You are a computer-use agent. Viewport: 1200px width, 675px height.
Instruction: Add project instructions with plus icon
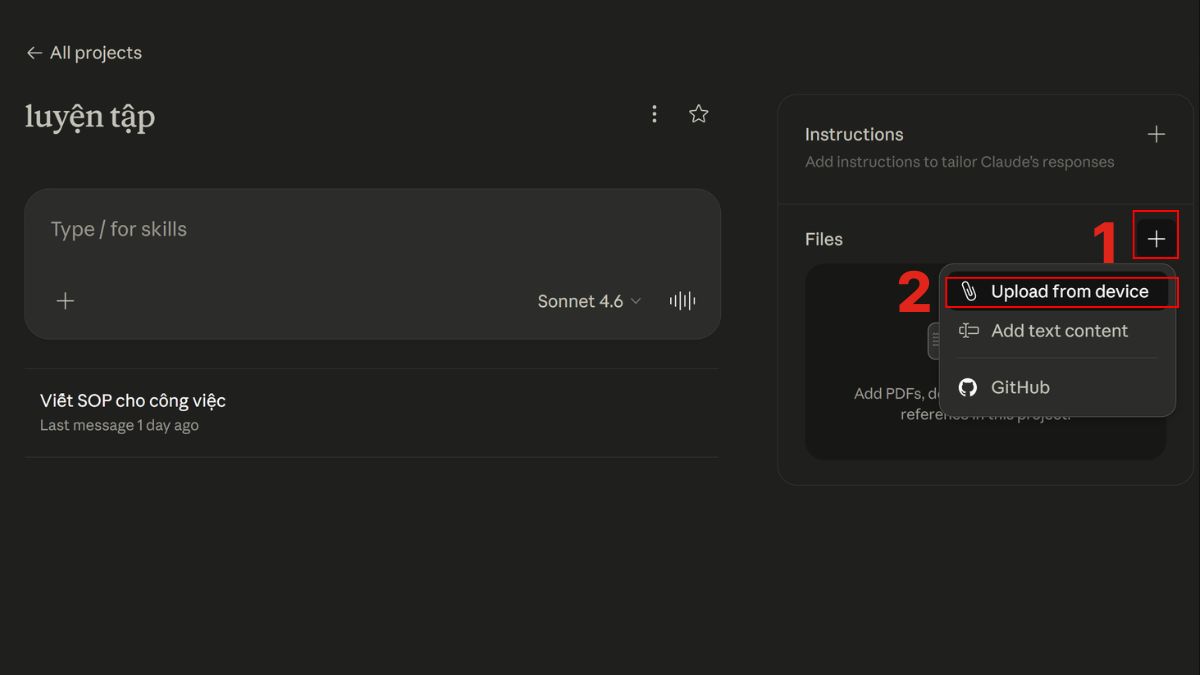point(1156,134)
